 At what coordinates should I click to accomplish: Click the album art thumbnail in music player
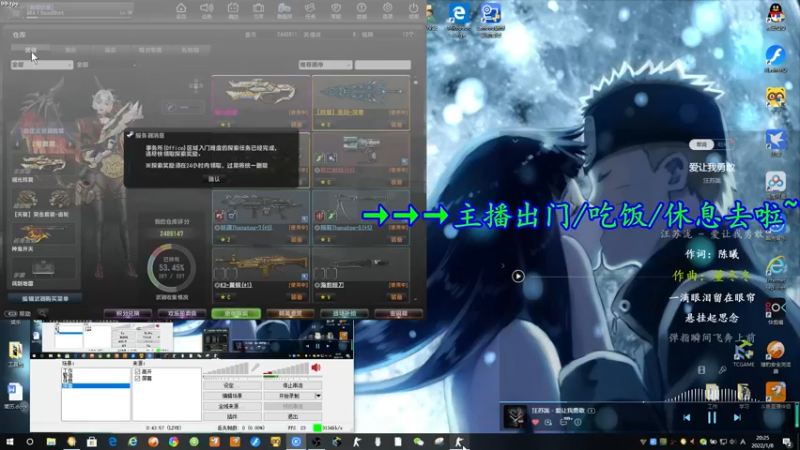[x=514, y=416]
